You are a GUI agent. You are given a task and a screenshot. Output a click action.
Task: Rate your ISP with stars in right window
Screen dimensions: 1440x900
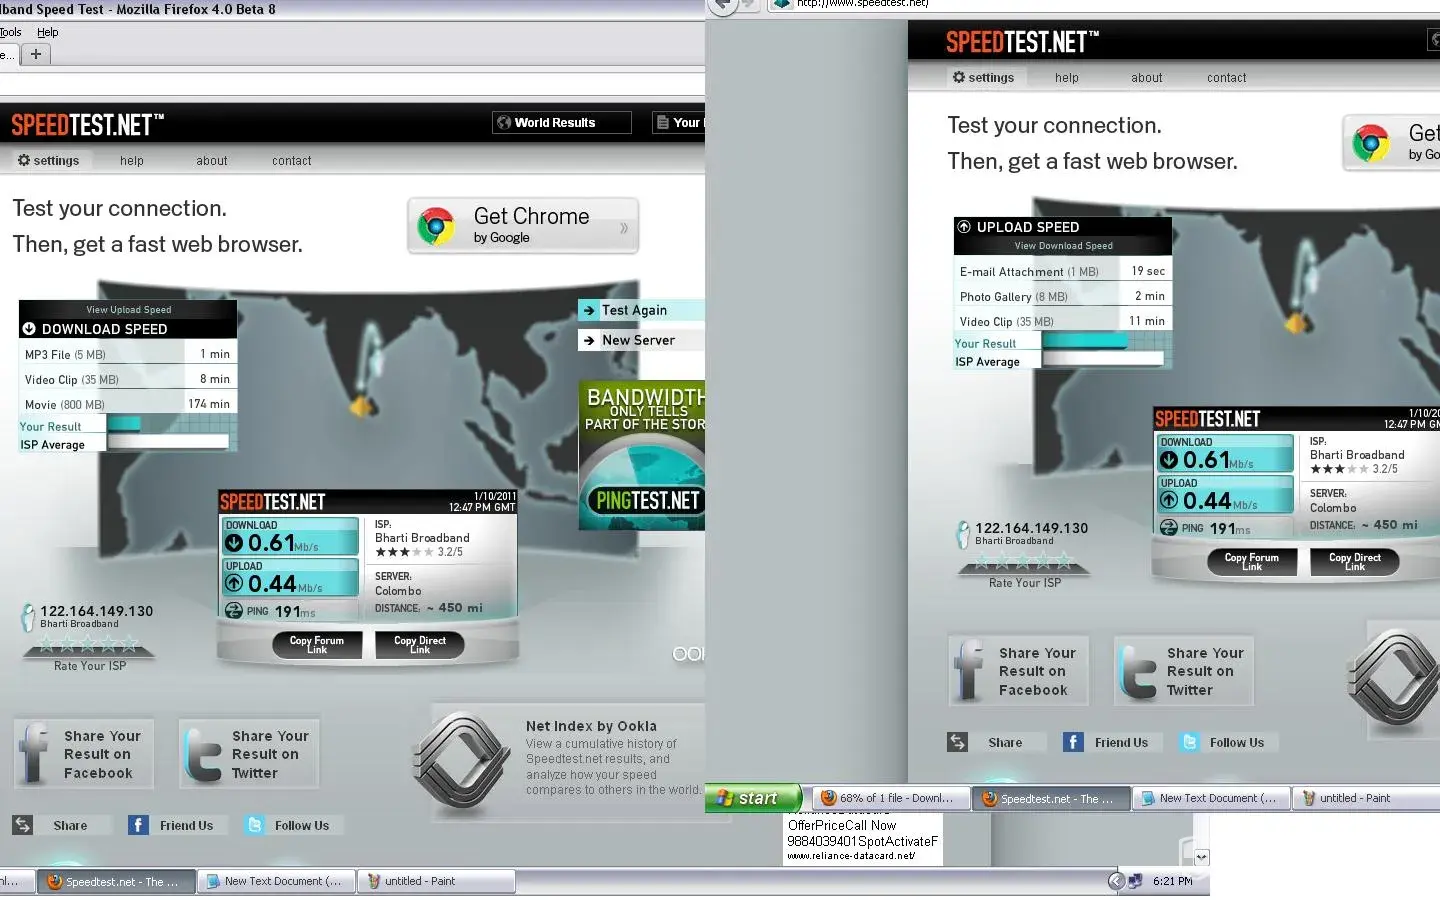pyautogui.click(x=1023, y=562)
